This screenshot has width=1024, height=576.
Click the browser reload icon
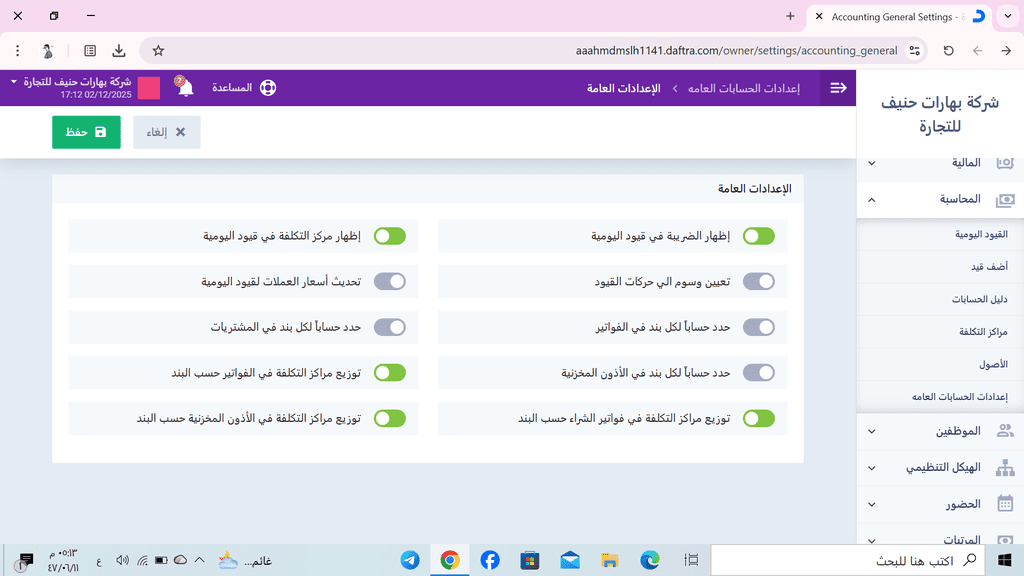tap(948, 51)
